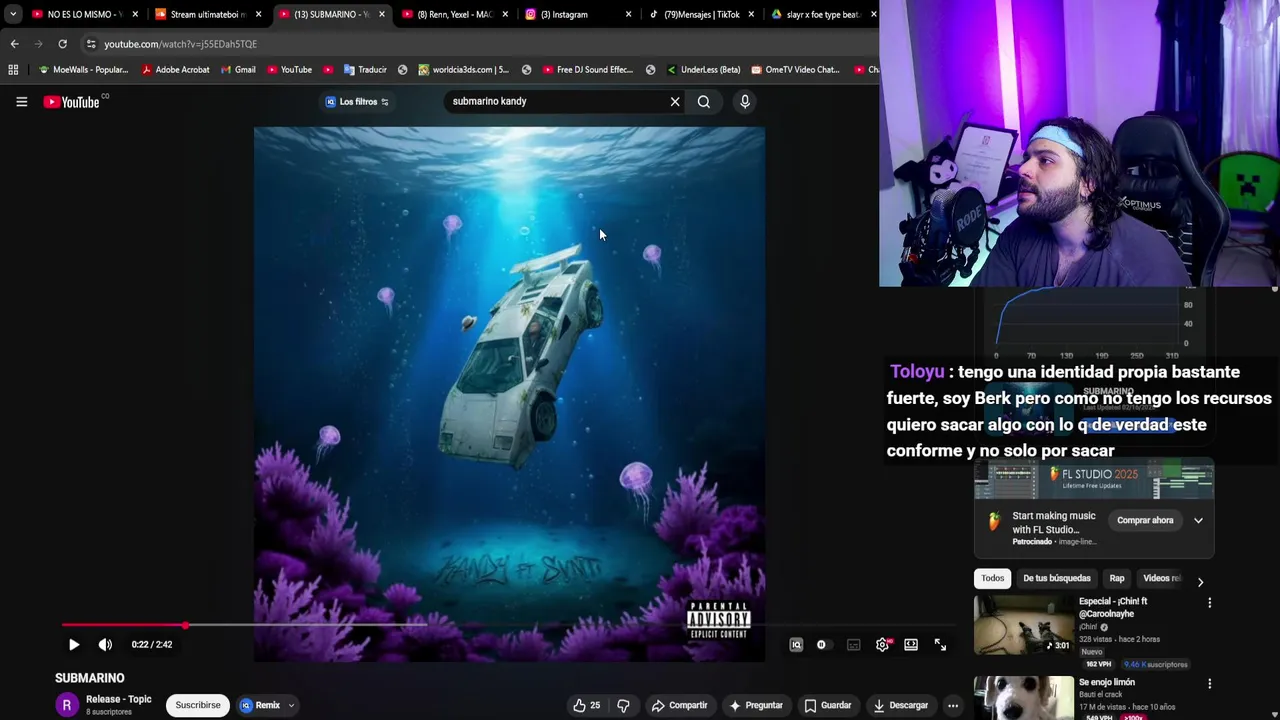This screenshot has height=720, width=1280.
Task: Open options for Especial ¡Chin! video
Action: tap(1209, 603)
